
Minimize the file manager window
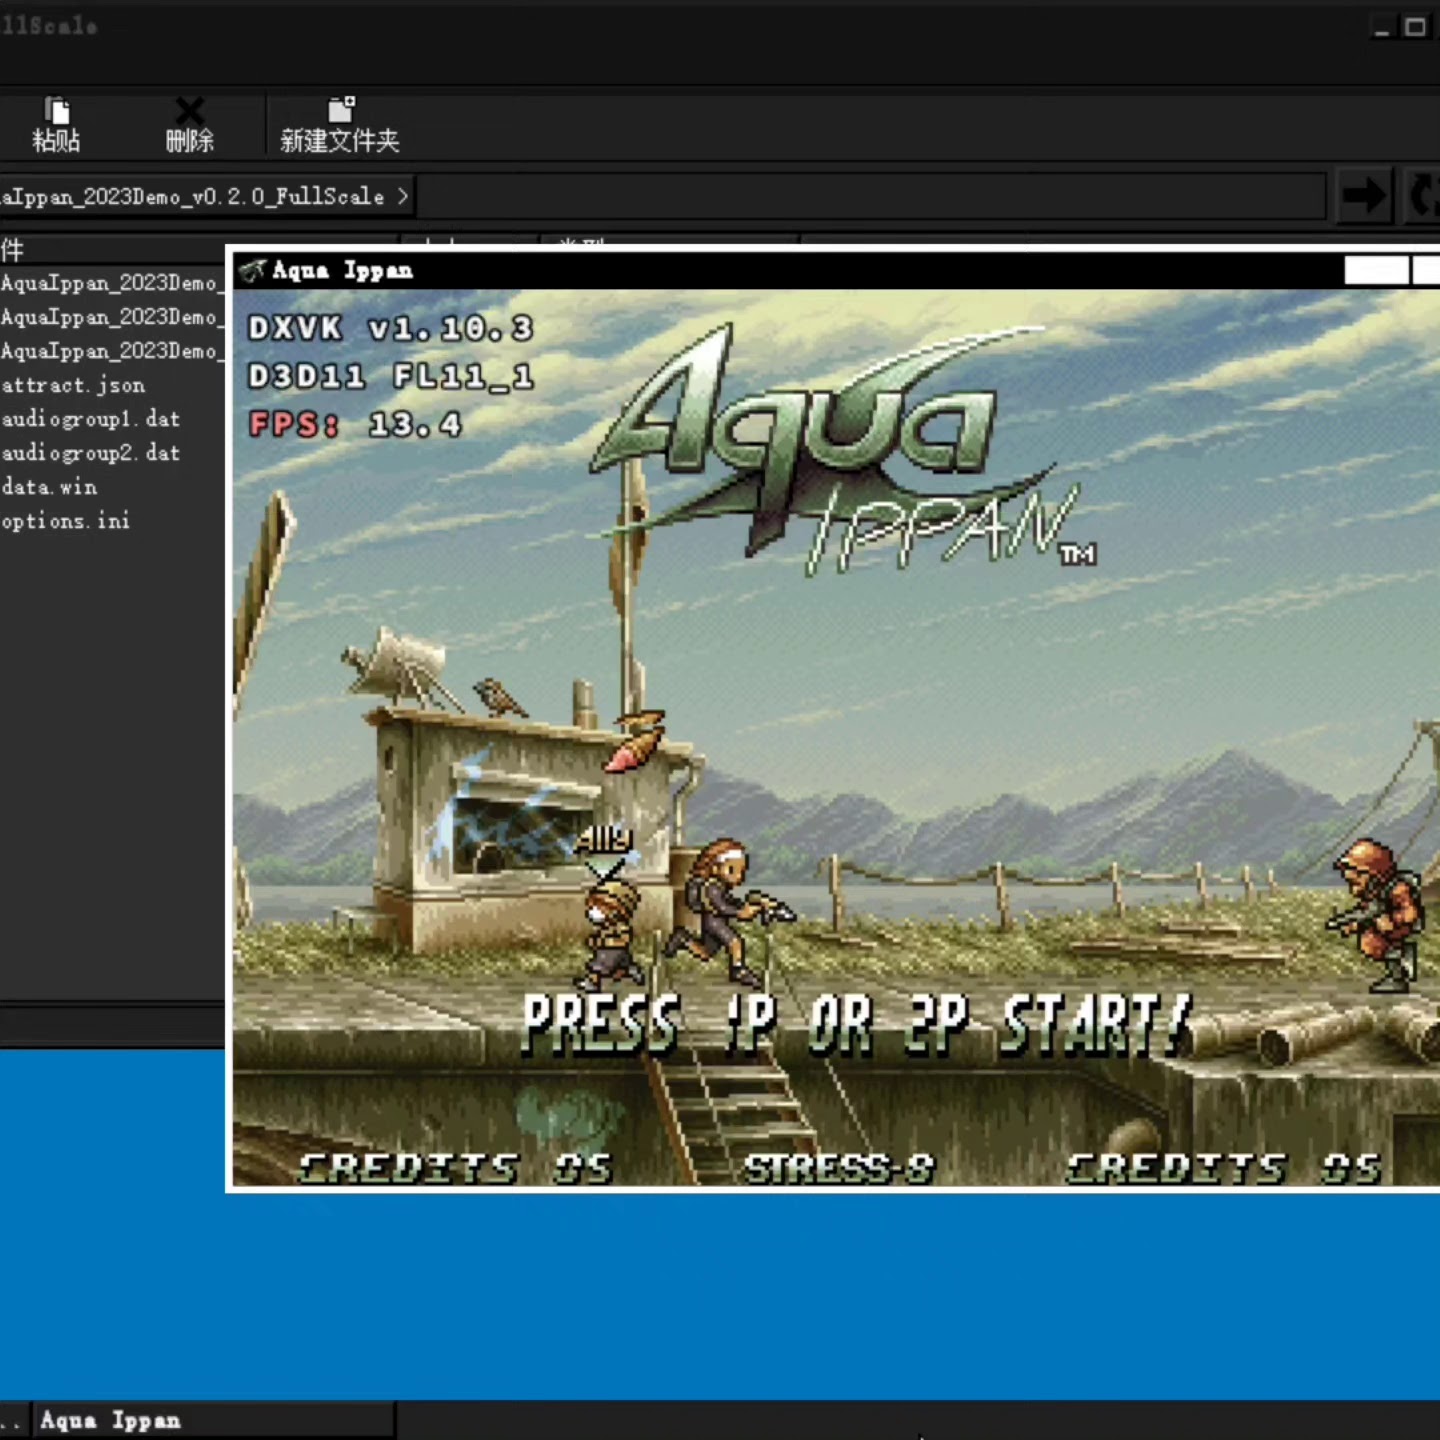coord(1382,28)
